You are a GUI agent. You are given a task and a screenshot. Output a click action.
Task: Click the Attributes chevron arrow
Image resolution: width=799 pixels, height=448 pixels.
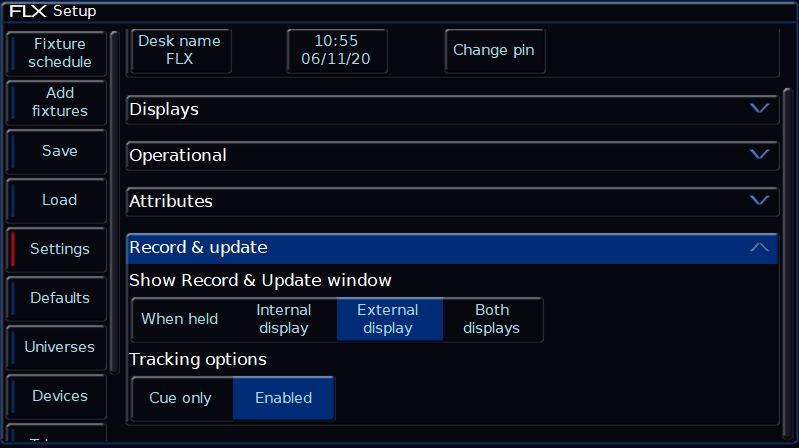(759, 200)
